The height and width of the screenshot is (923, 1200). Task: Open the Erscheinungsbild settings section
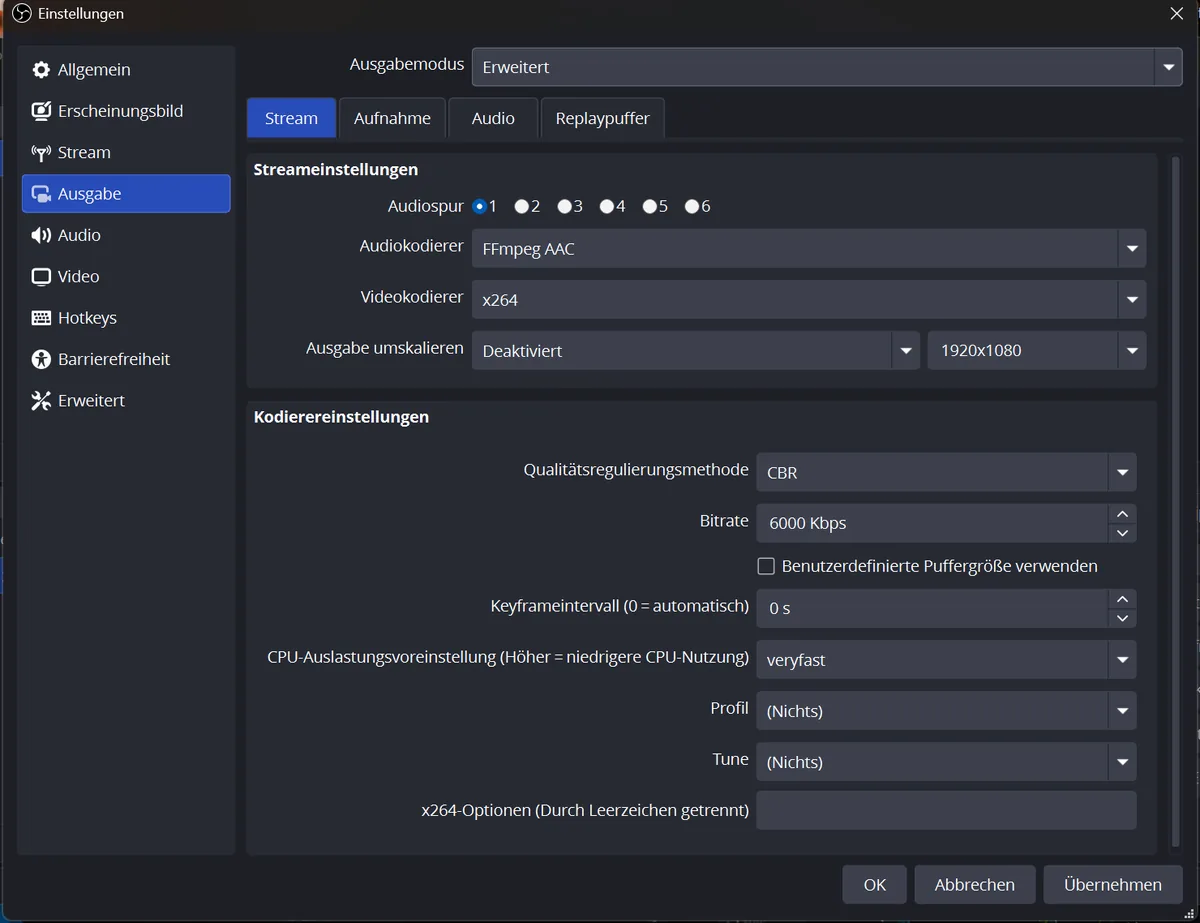(126, 111)
